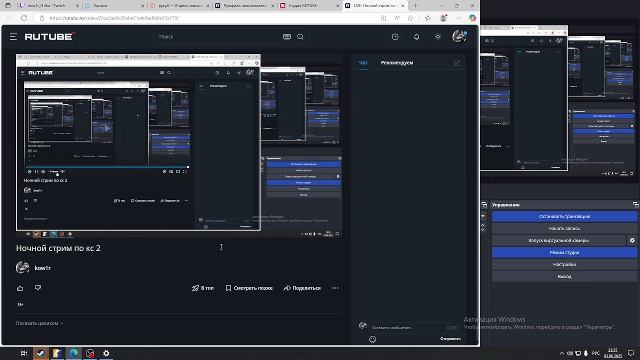640x360 pixels.
Task: Click the Отправить chat send button
Action: [x=450, y=339]
